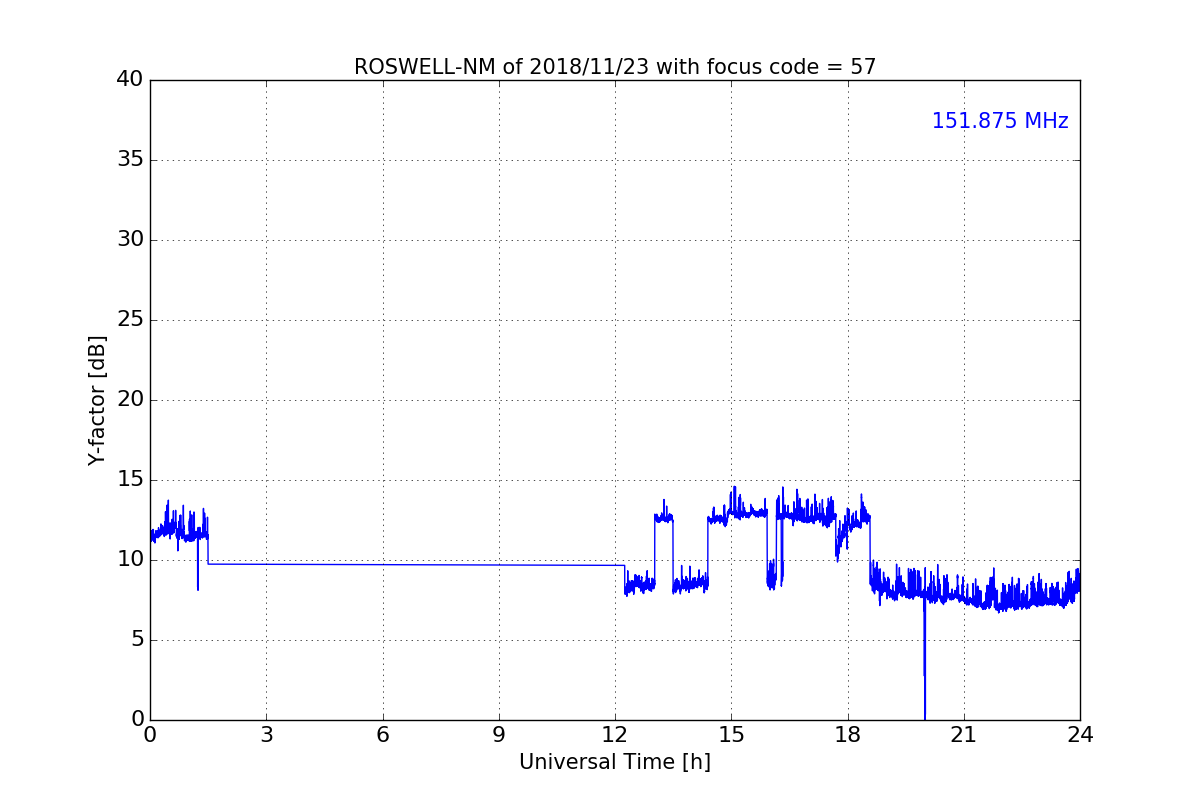Click the 151.875 MHz frequency label
The width and height of the screenshot is (1200, 800).
coord(1000,121)
